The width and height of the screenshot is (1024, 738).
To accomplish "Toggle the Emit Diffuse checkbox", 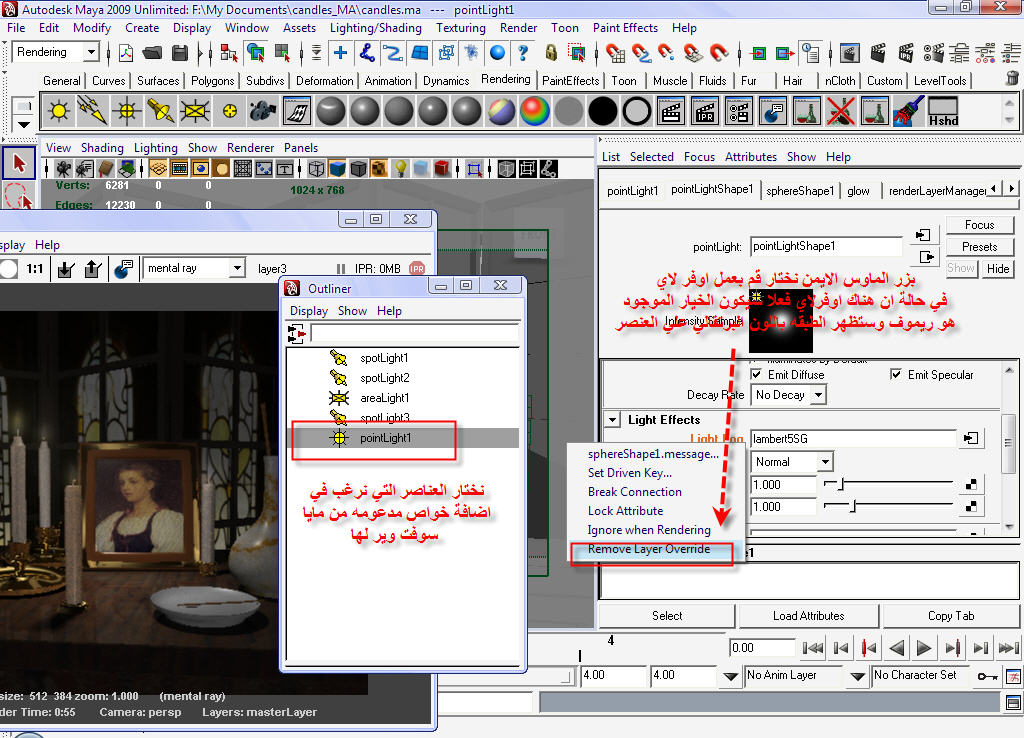I will click(x=756, y=374).
